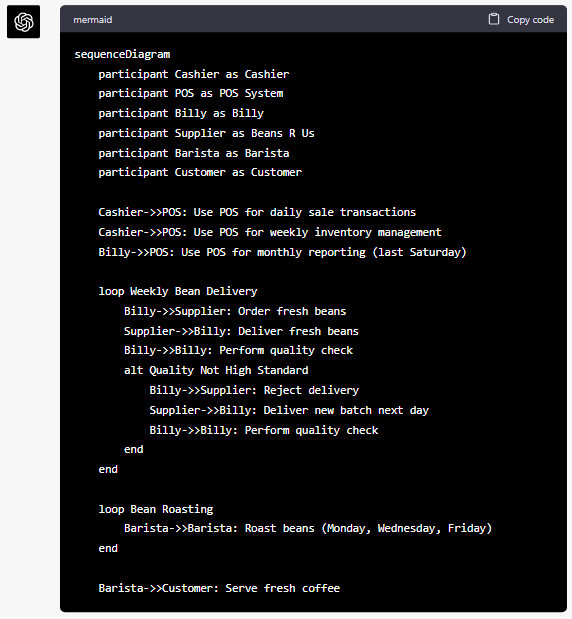Click the alt Quality Not High Standard line

(x=216, y=370)
